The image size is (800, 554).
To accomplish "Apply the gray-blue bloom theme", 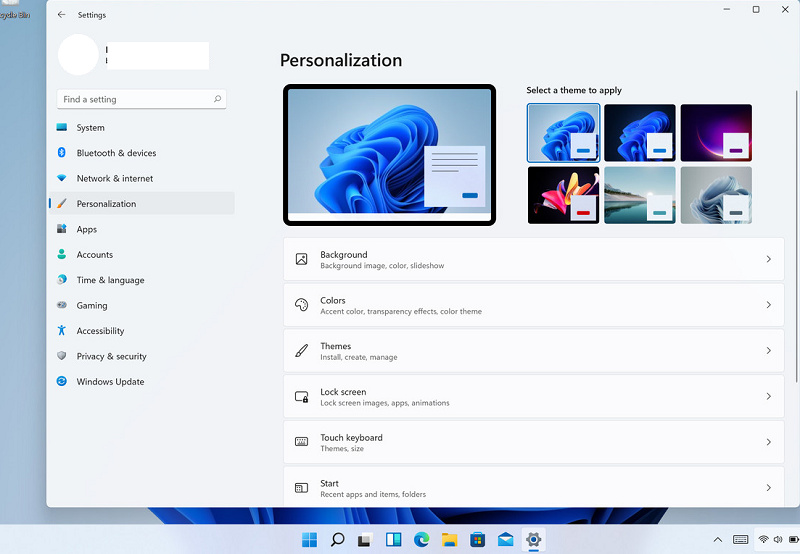I will (x=716, y=195).
